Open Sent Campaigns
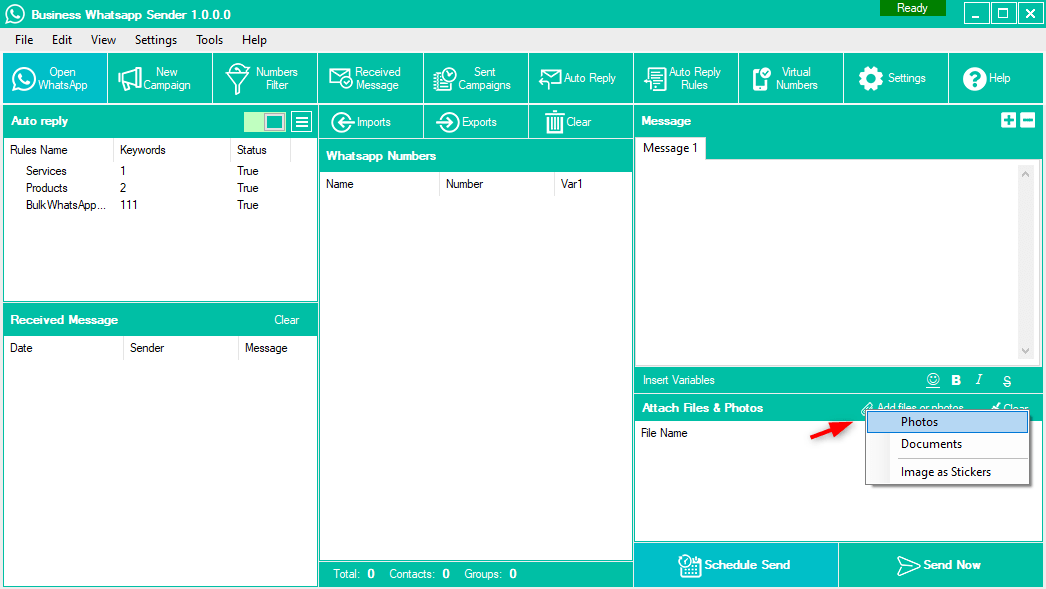The width and height of the screenshot is (1046, 589). tap(475, 78)
